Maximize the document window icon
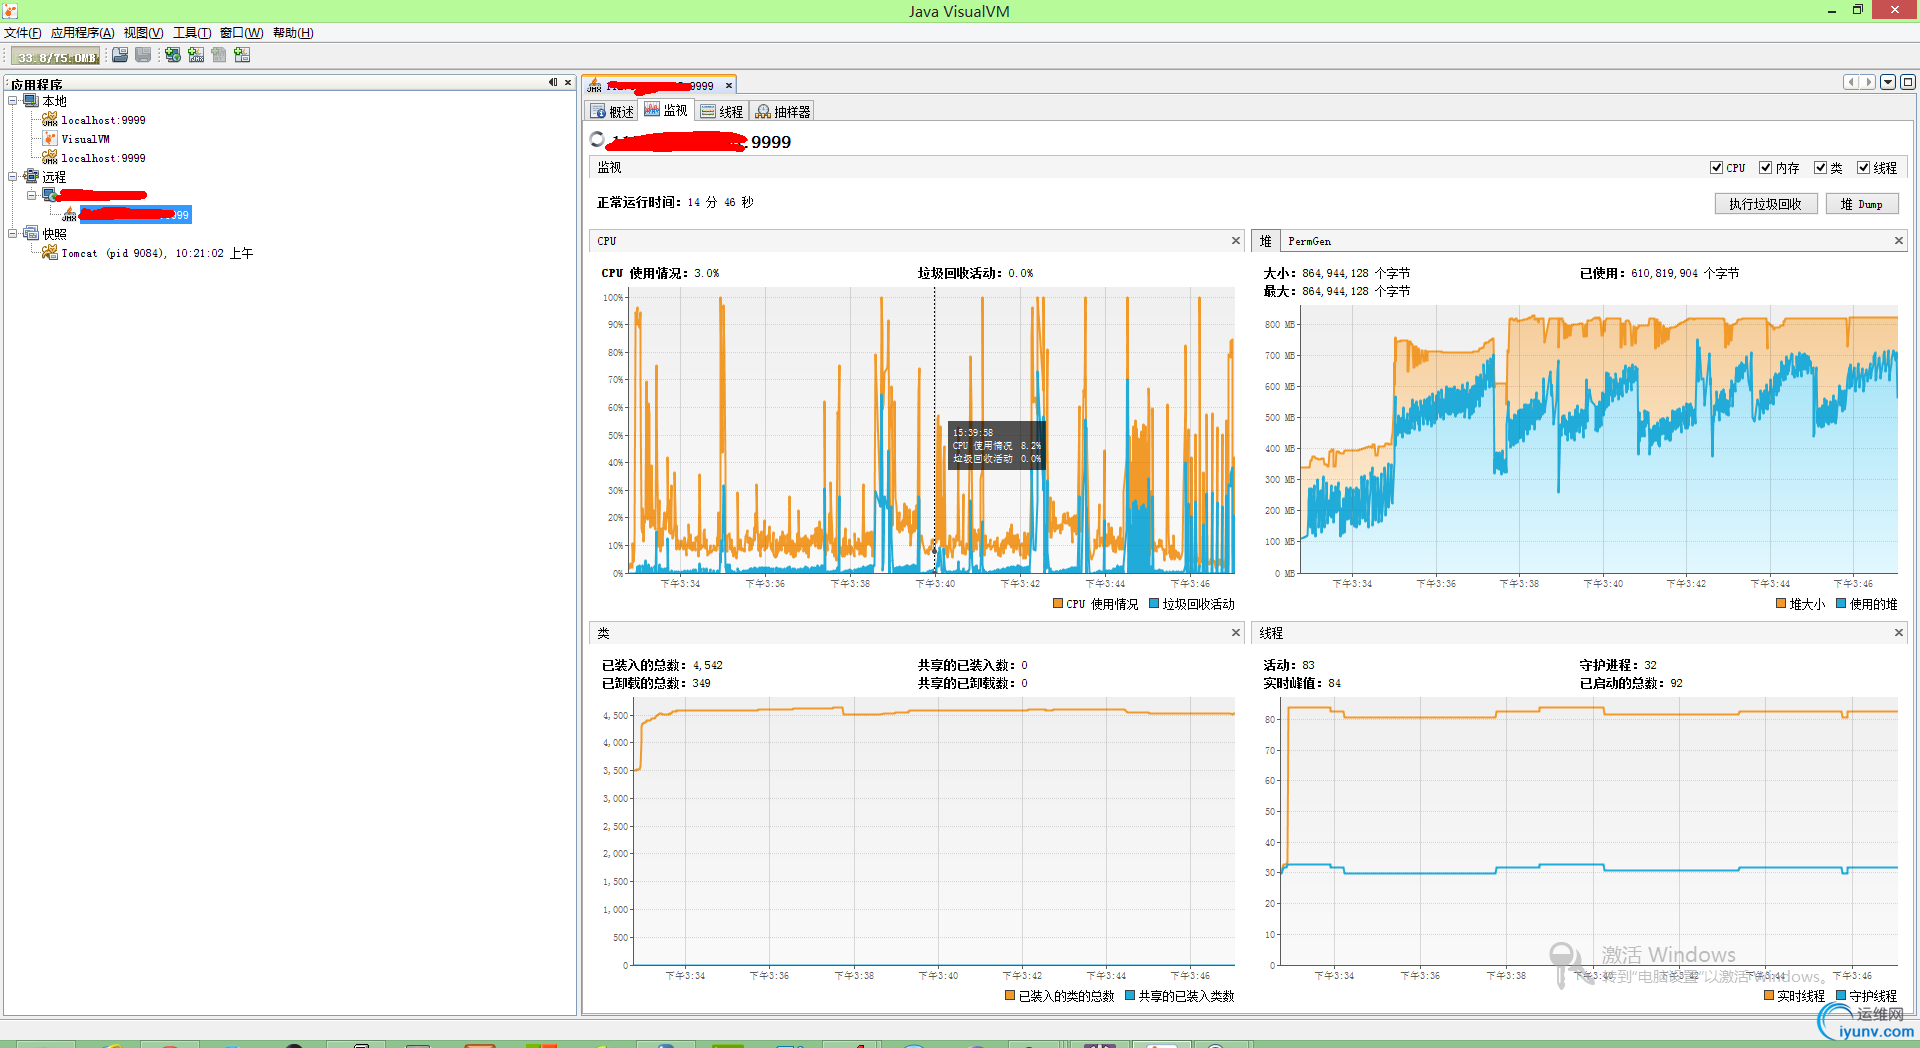The image size is (1920, 1048). [x=1908, y=82]
